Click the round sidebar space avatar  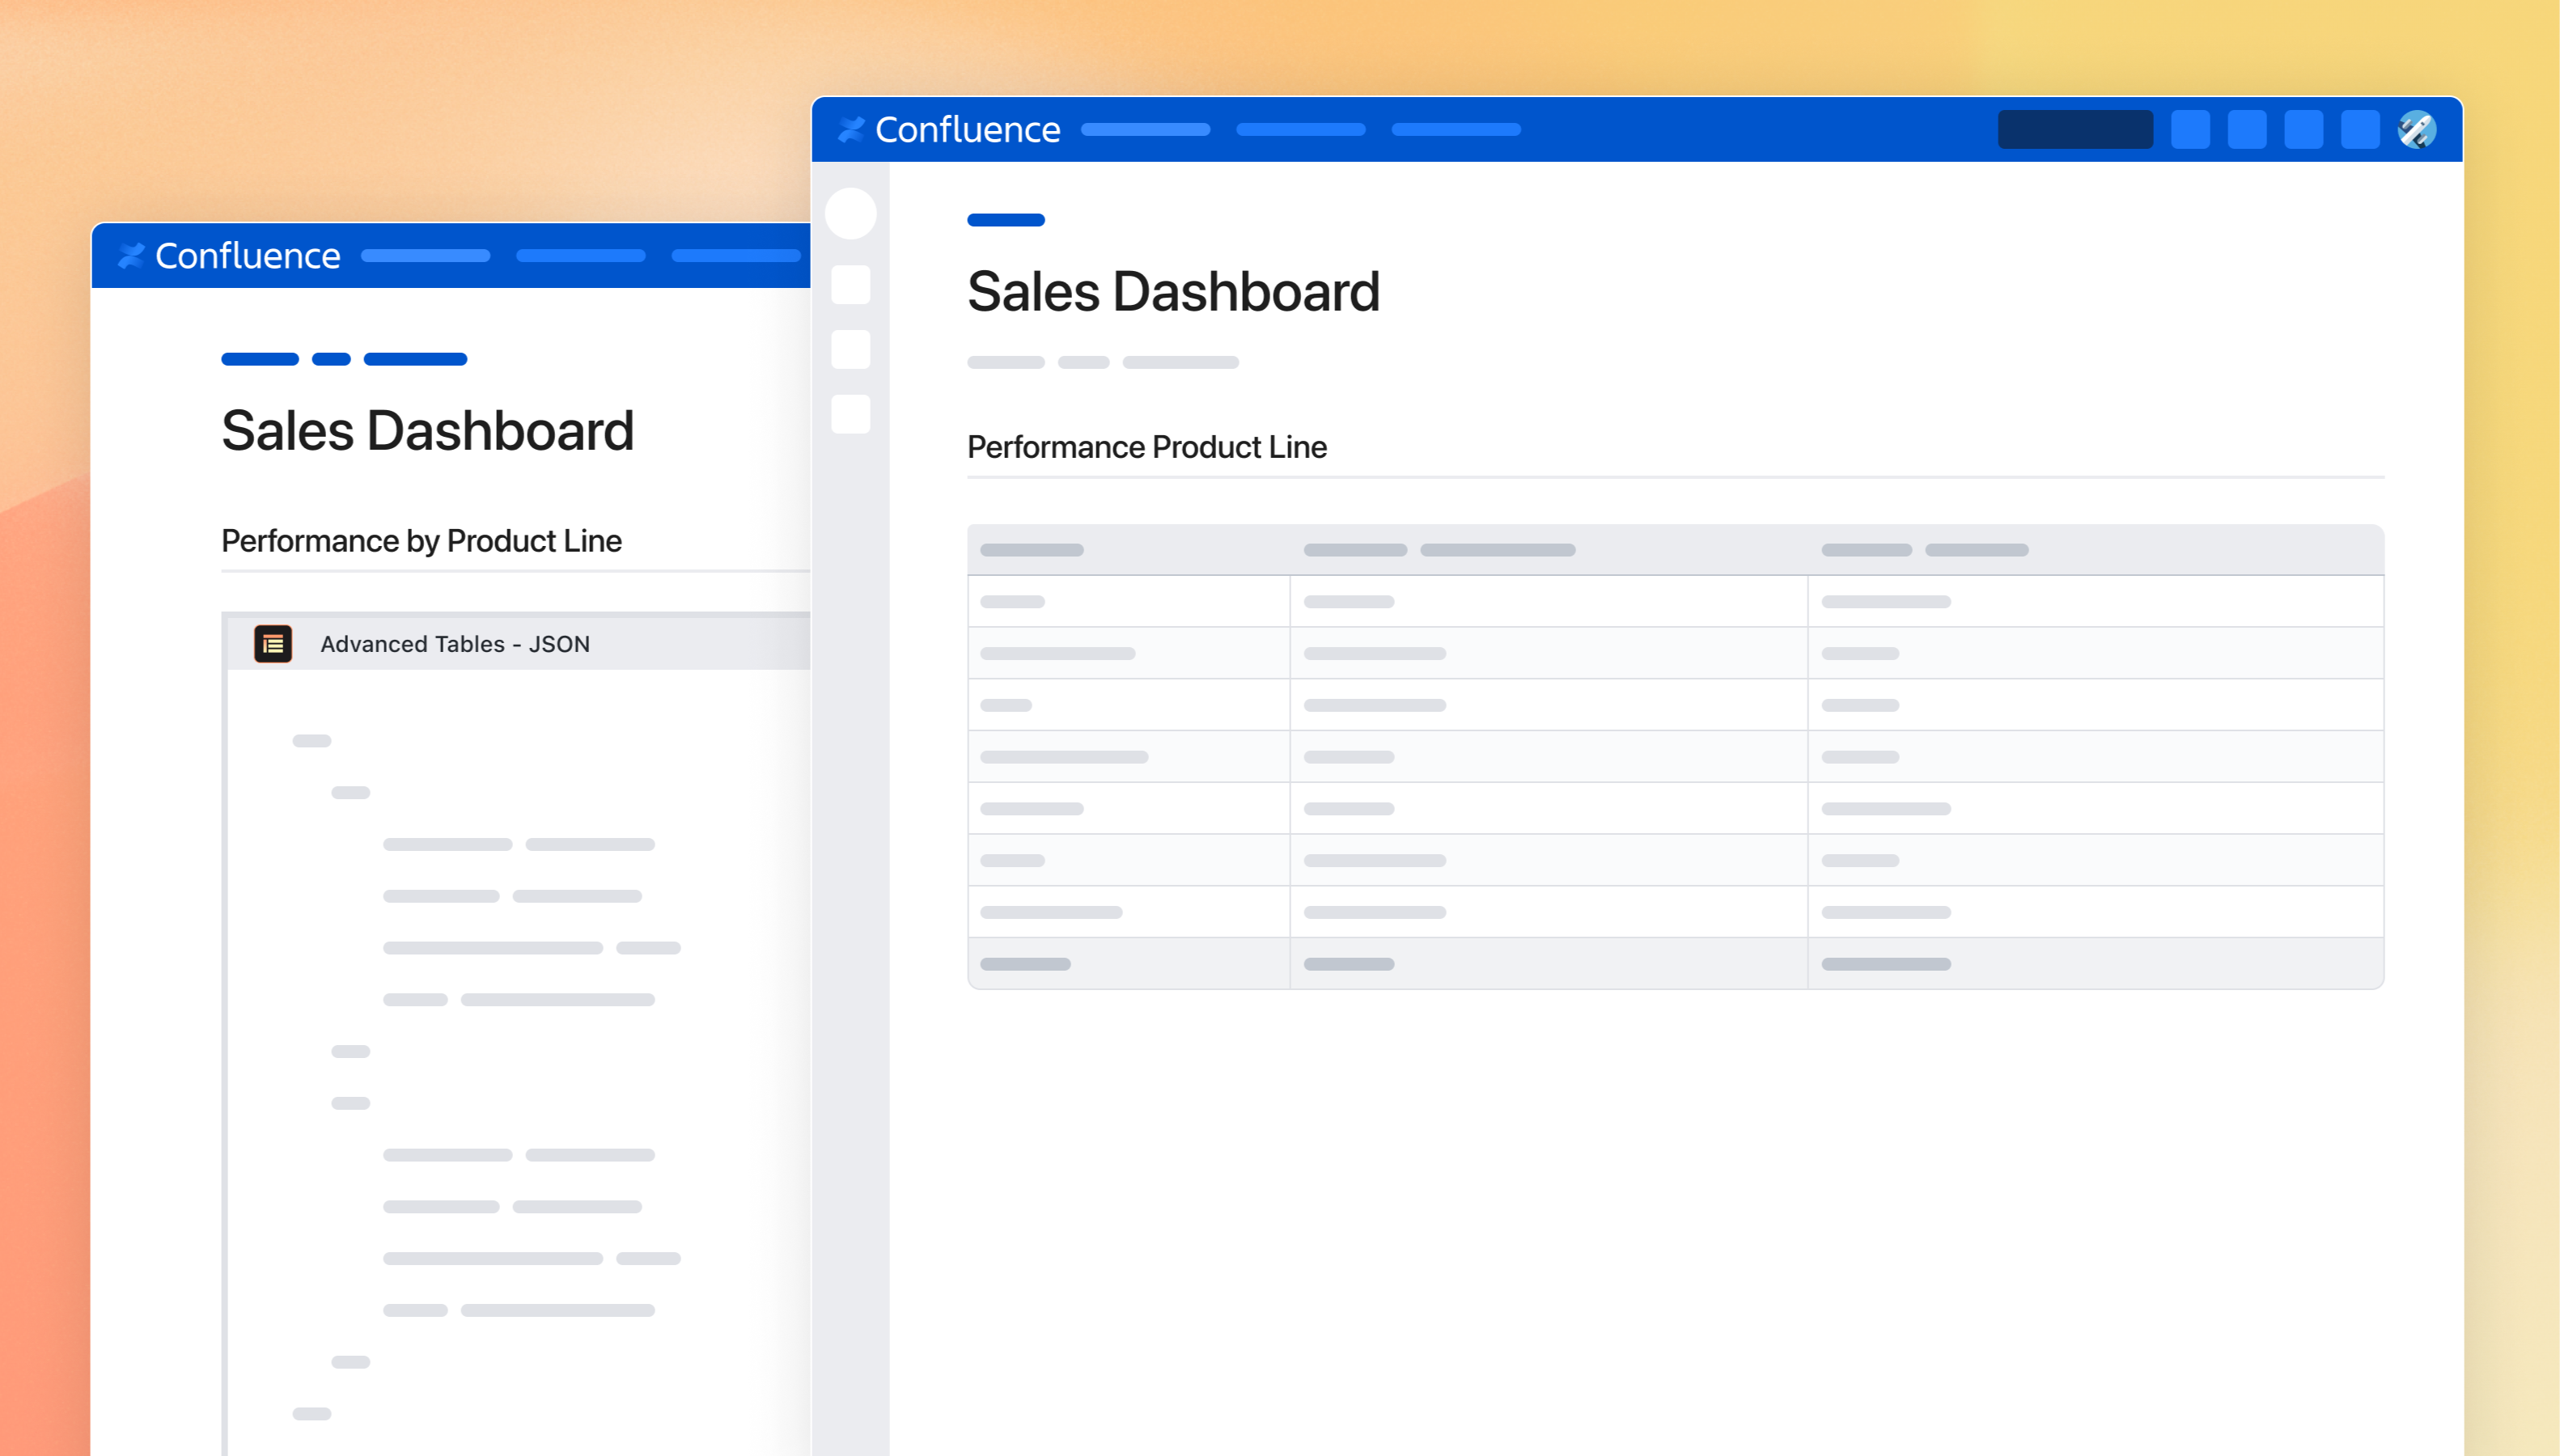(850, 214)
